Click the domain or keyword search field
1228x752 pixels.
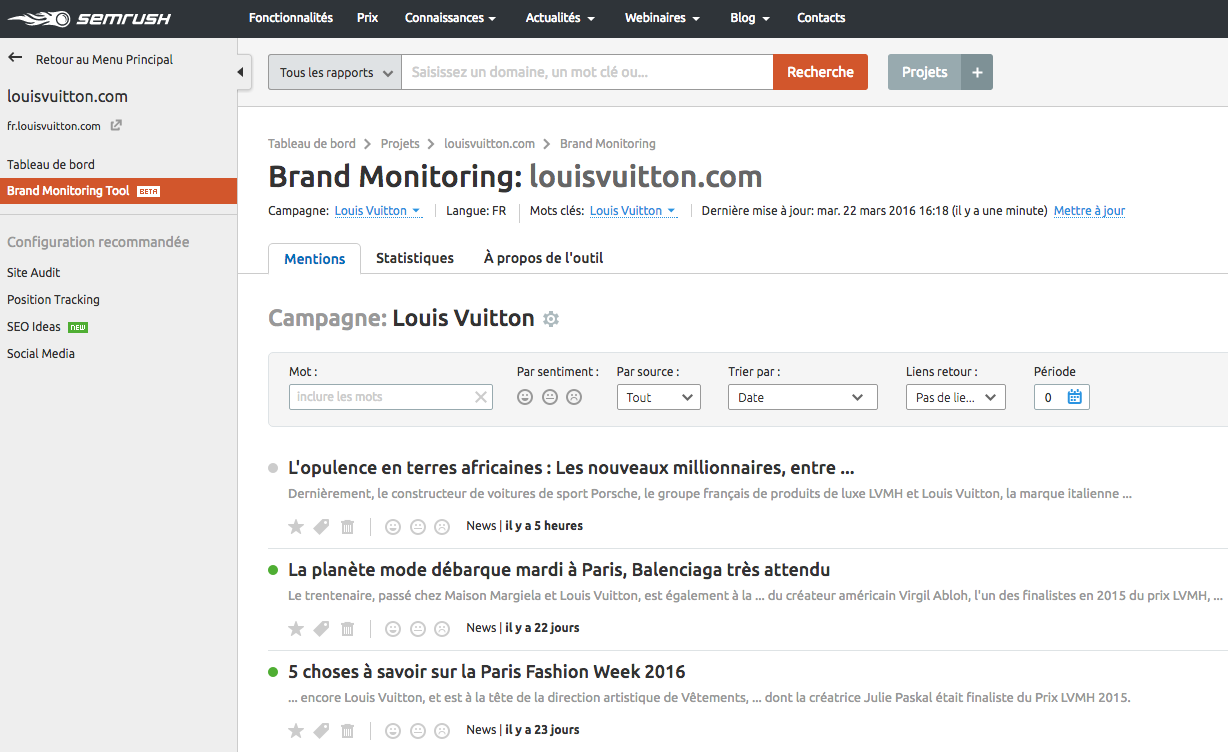tap(588, 72)
